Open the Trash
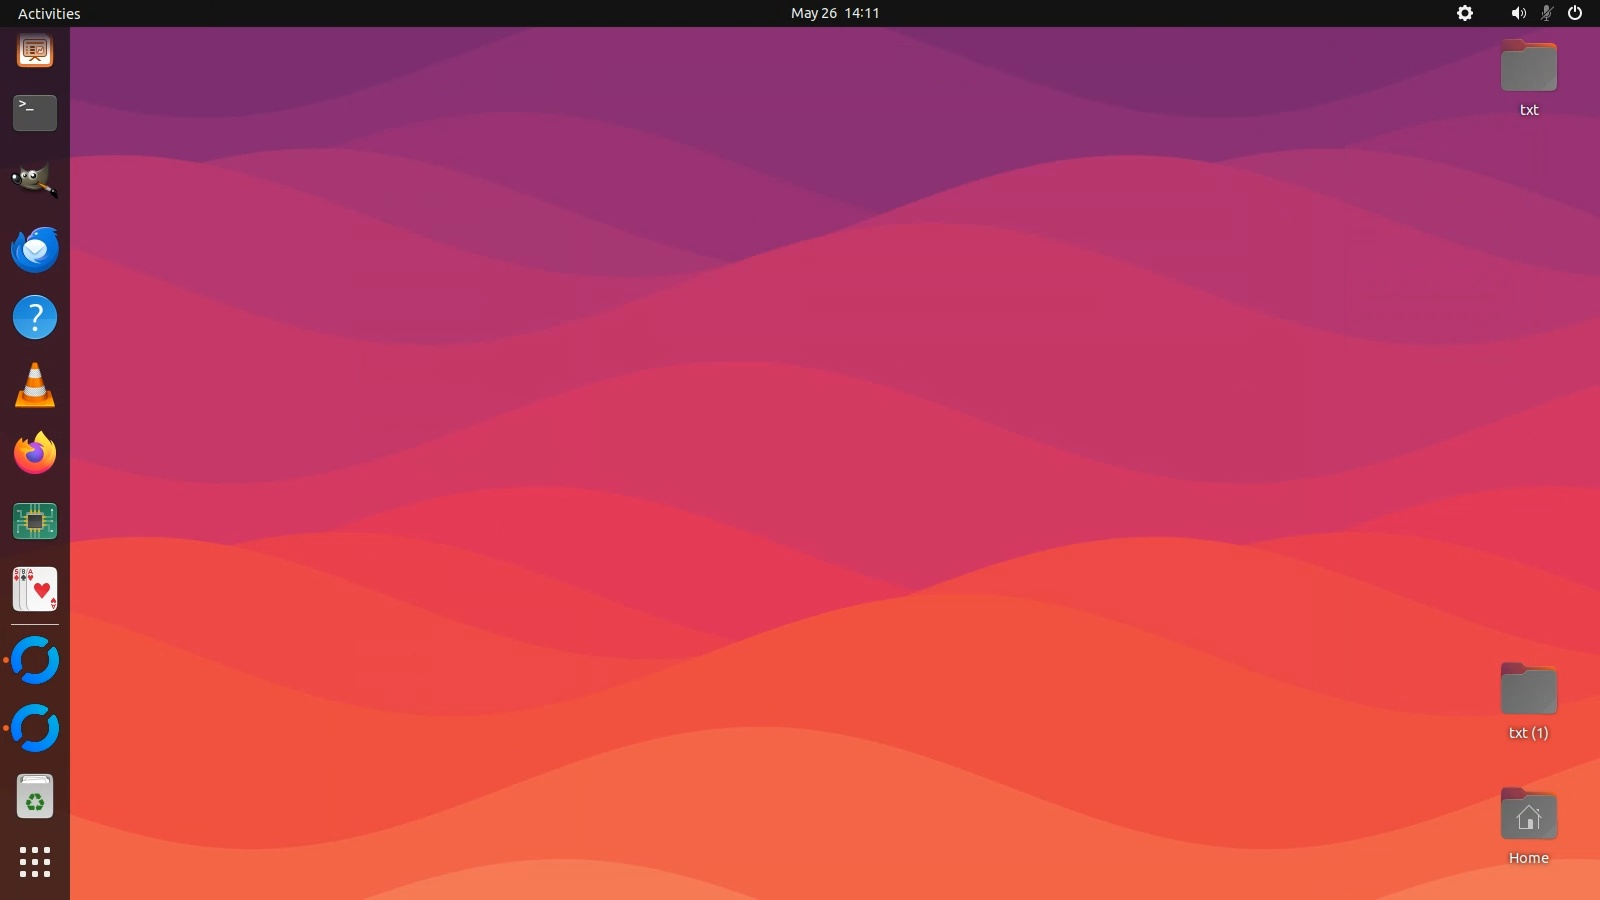This screenshot has height=900, width=1600. pyautogui.click(x=35, y=797)
